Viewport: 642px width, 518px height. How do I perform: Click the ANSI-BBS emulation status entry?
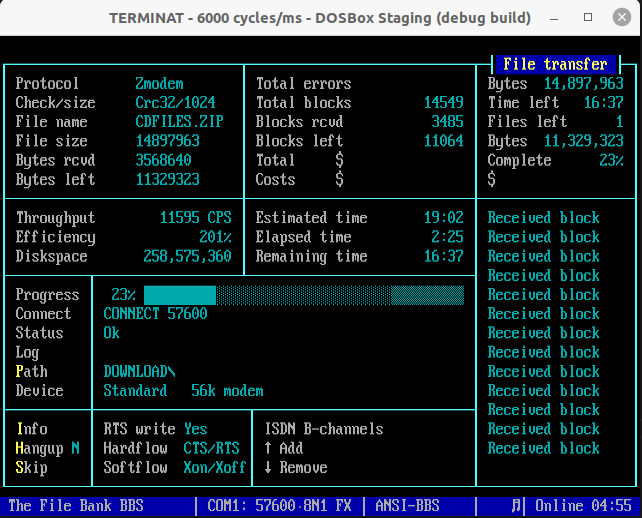[407, 506]
